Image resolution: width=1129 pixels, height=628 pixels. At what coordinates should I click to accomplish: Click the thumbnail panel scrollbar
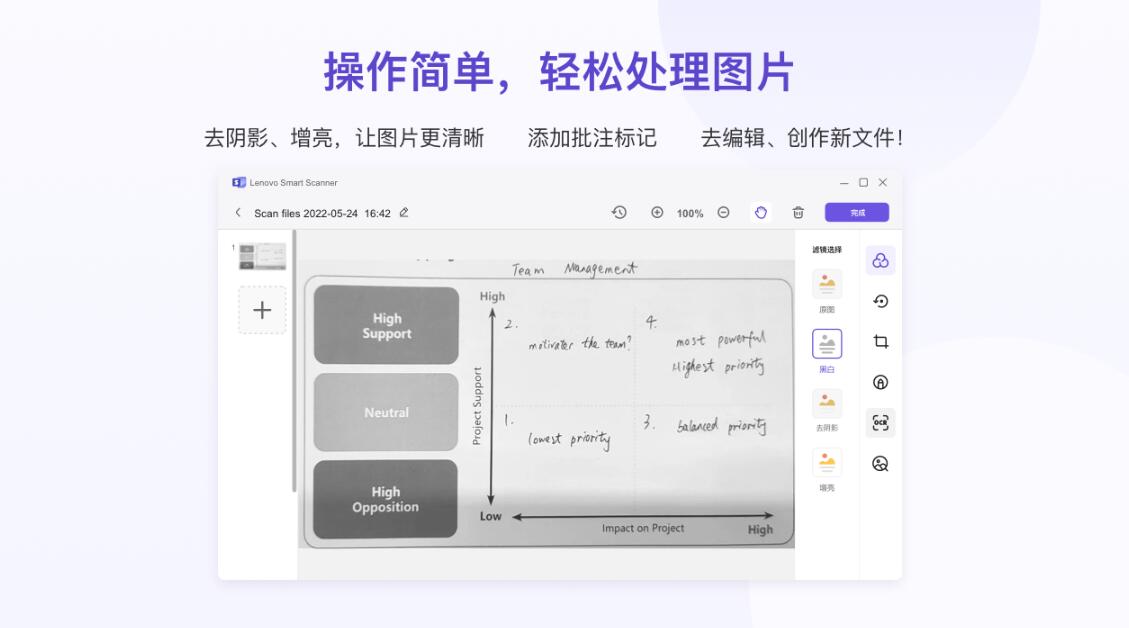coord(294,360)
